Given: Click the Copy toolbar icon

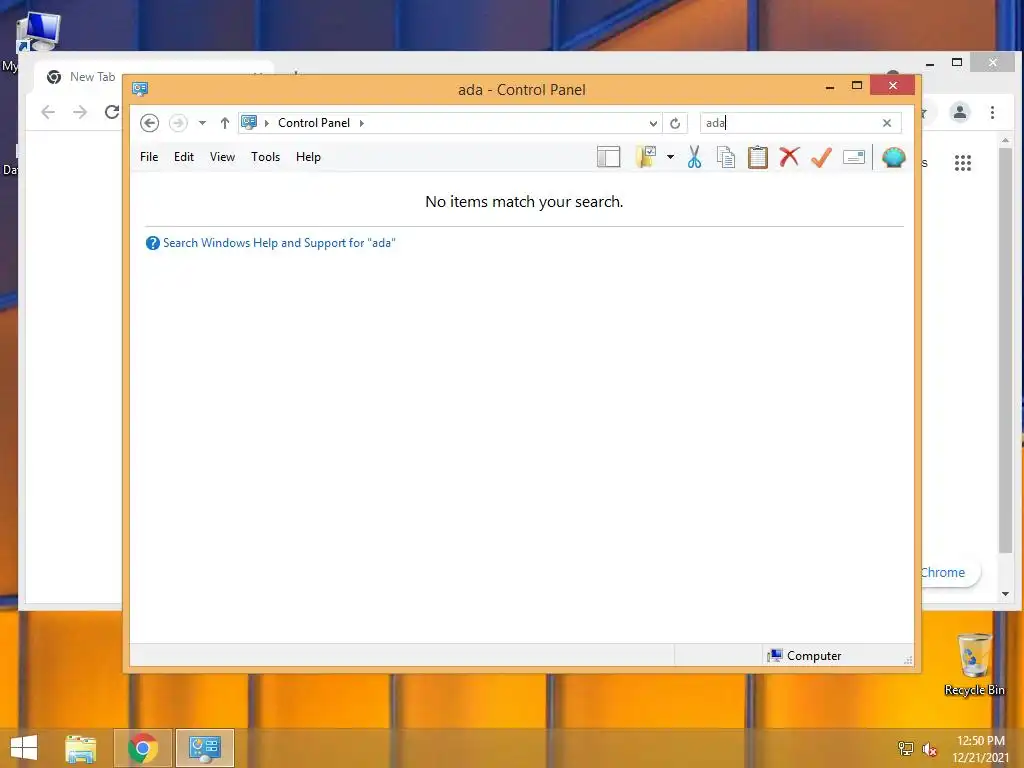Looking at the screenshot, I should [726, 157].
